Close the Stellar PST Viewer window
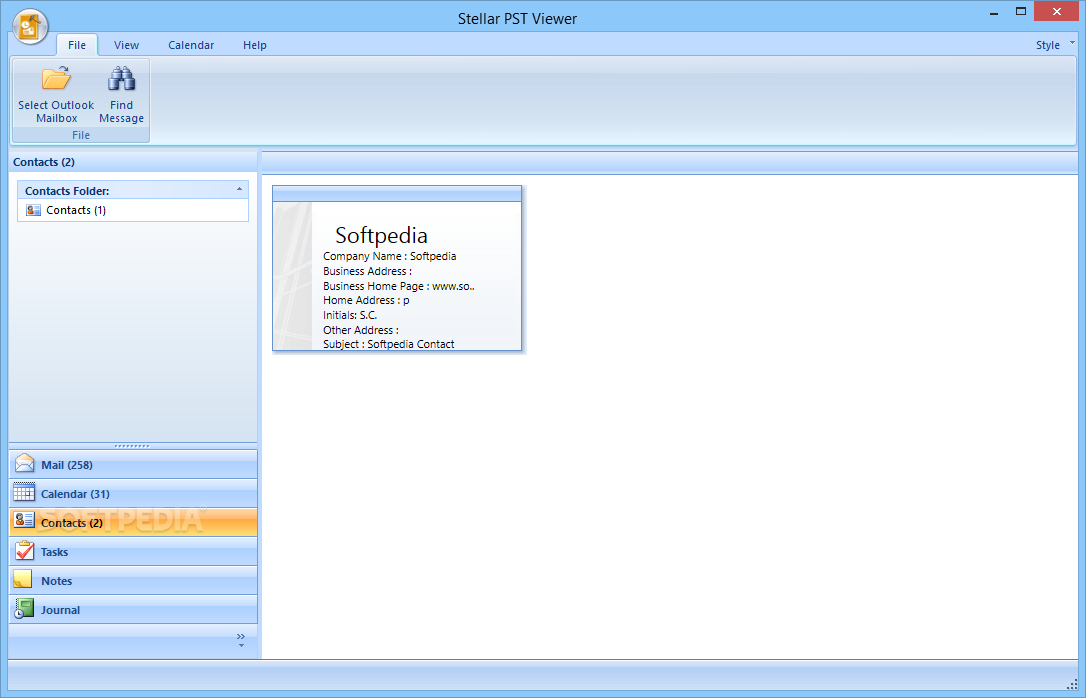Image resolution: width=1086 pixels, height=698 pixels. (1056, 11)
